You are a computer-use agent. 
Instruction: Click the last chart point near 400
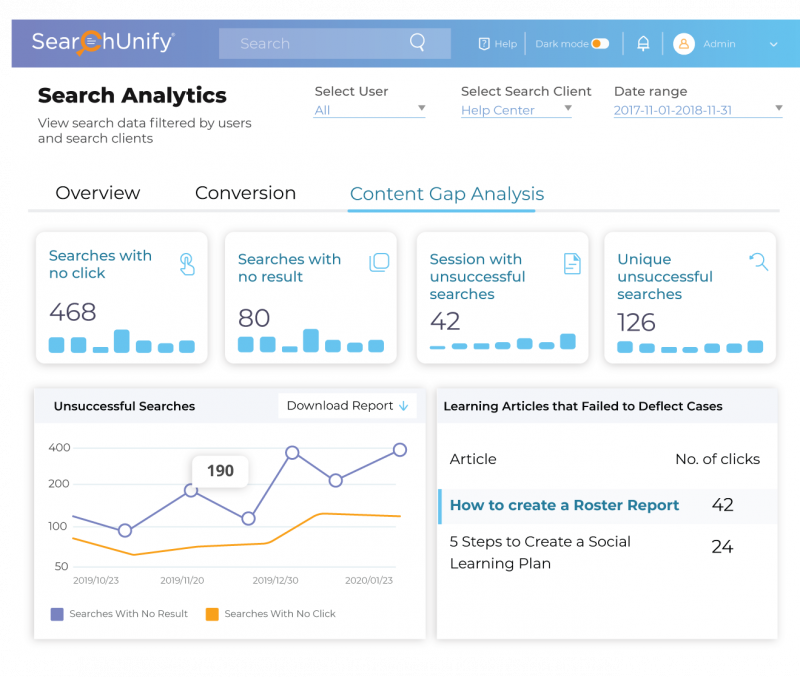click(x=400, y=450)
